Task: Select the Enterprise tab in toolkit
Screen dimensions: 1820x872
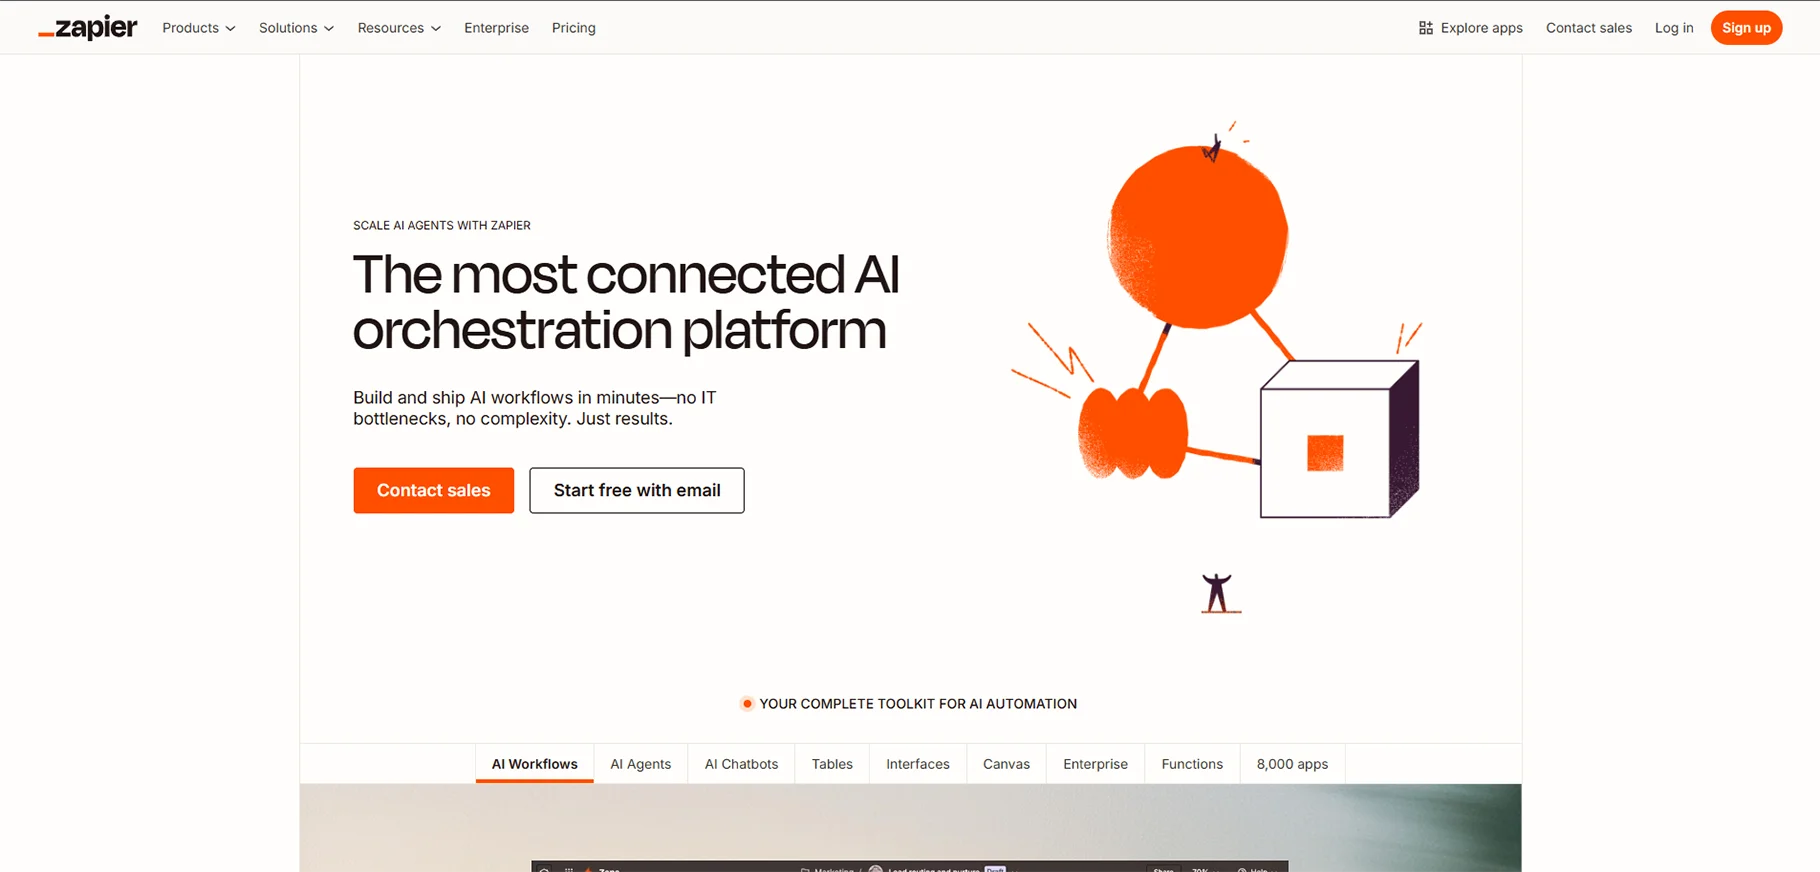Action: click(x=1095, y=764)
